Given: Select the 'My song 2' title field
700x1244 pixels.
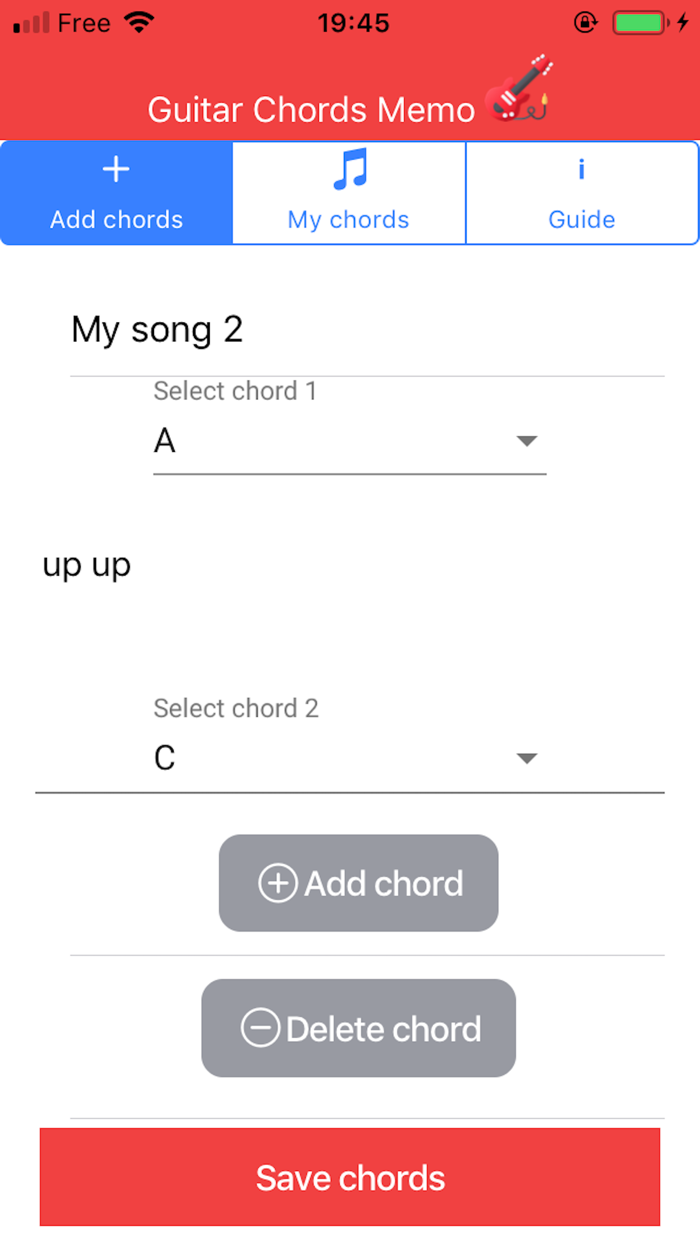Looking at the screenshot, I should pyautogui.click(x=156, y=329).
